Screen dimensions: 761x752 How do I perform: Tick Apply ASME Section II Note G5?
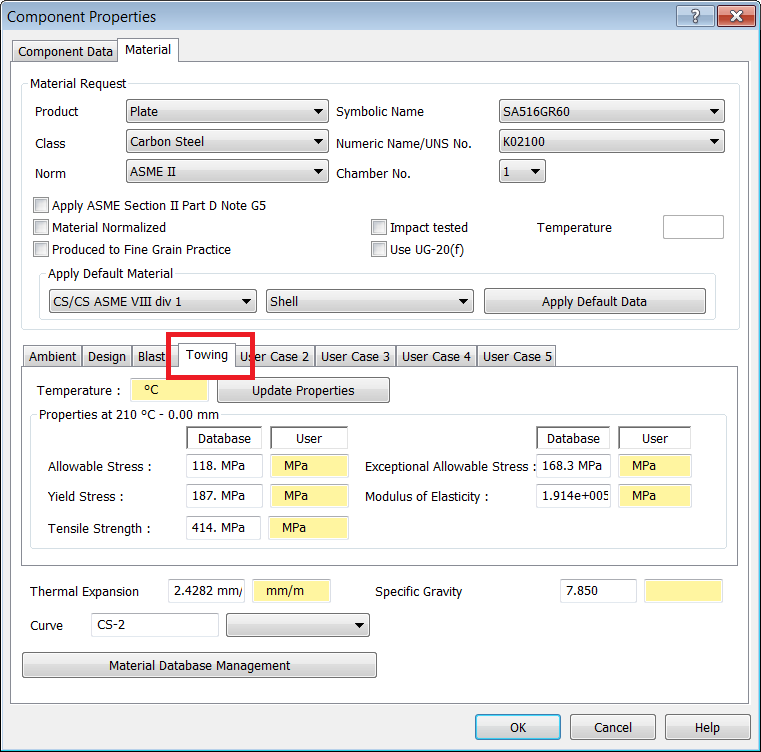click(41, 206)
